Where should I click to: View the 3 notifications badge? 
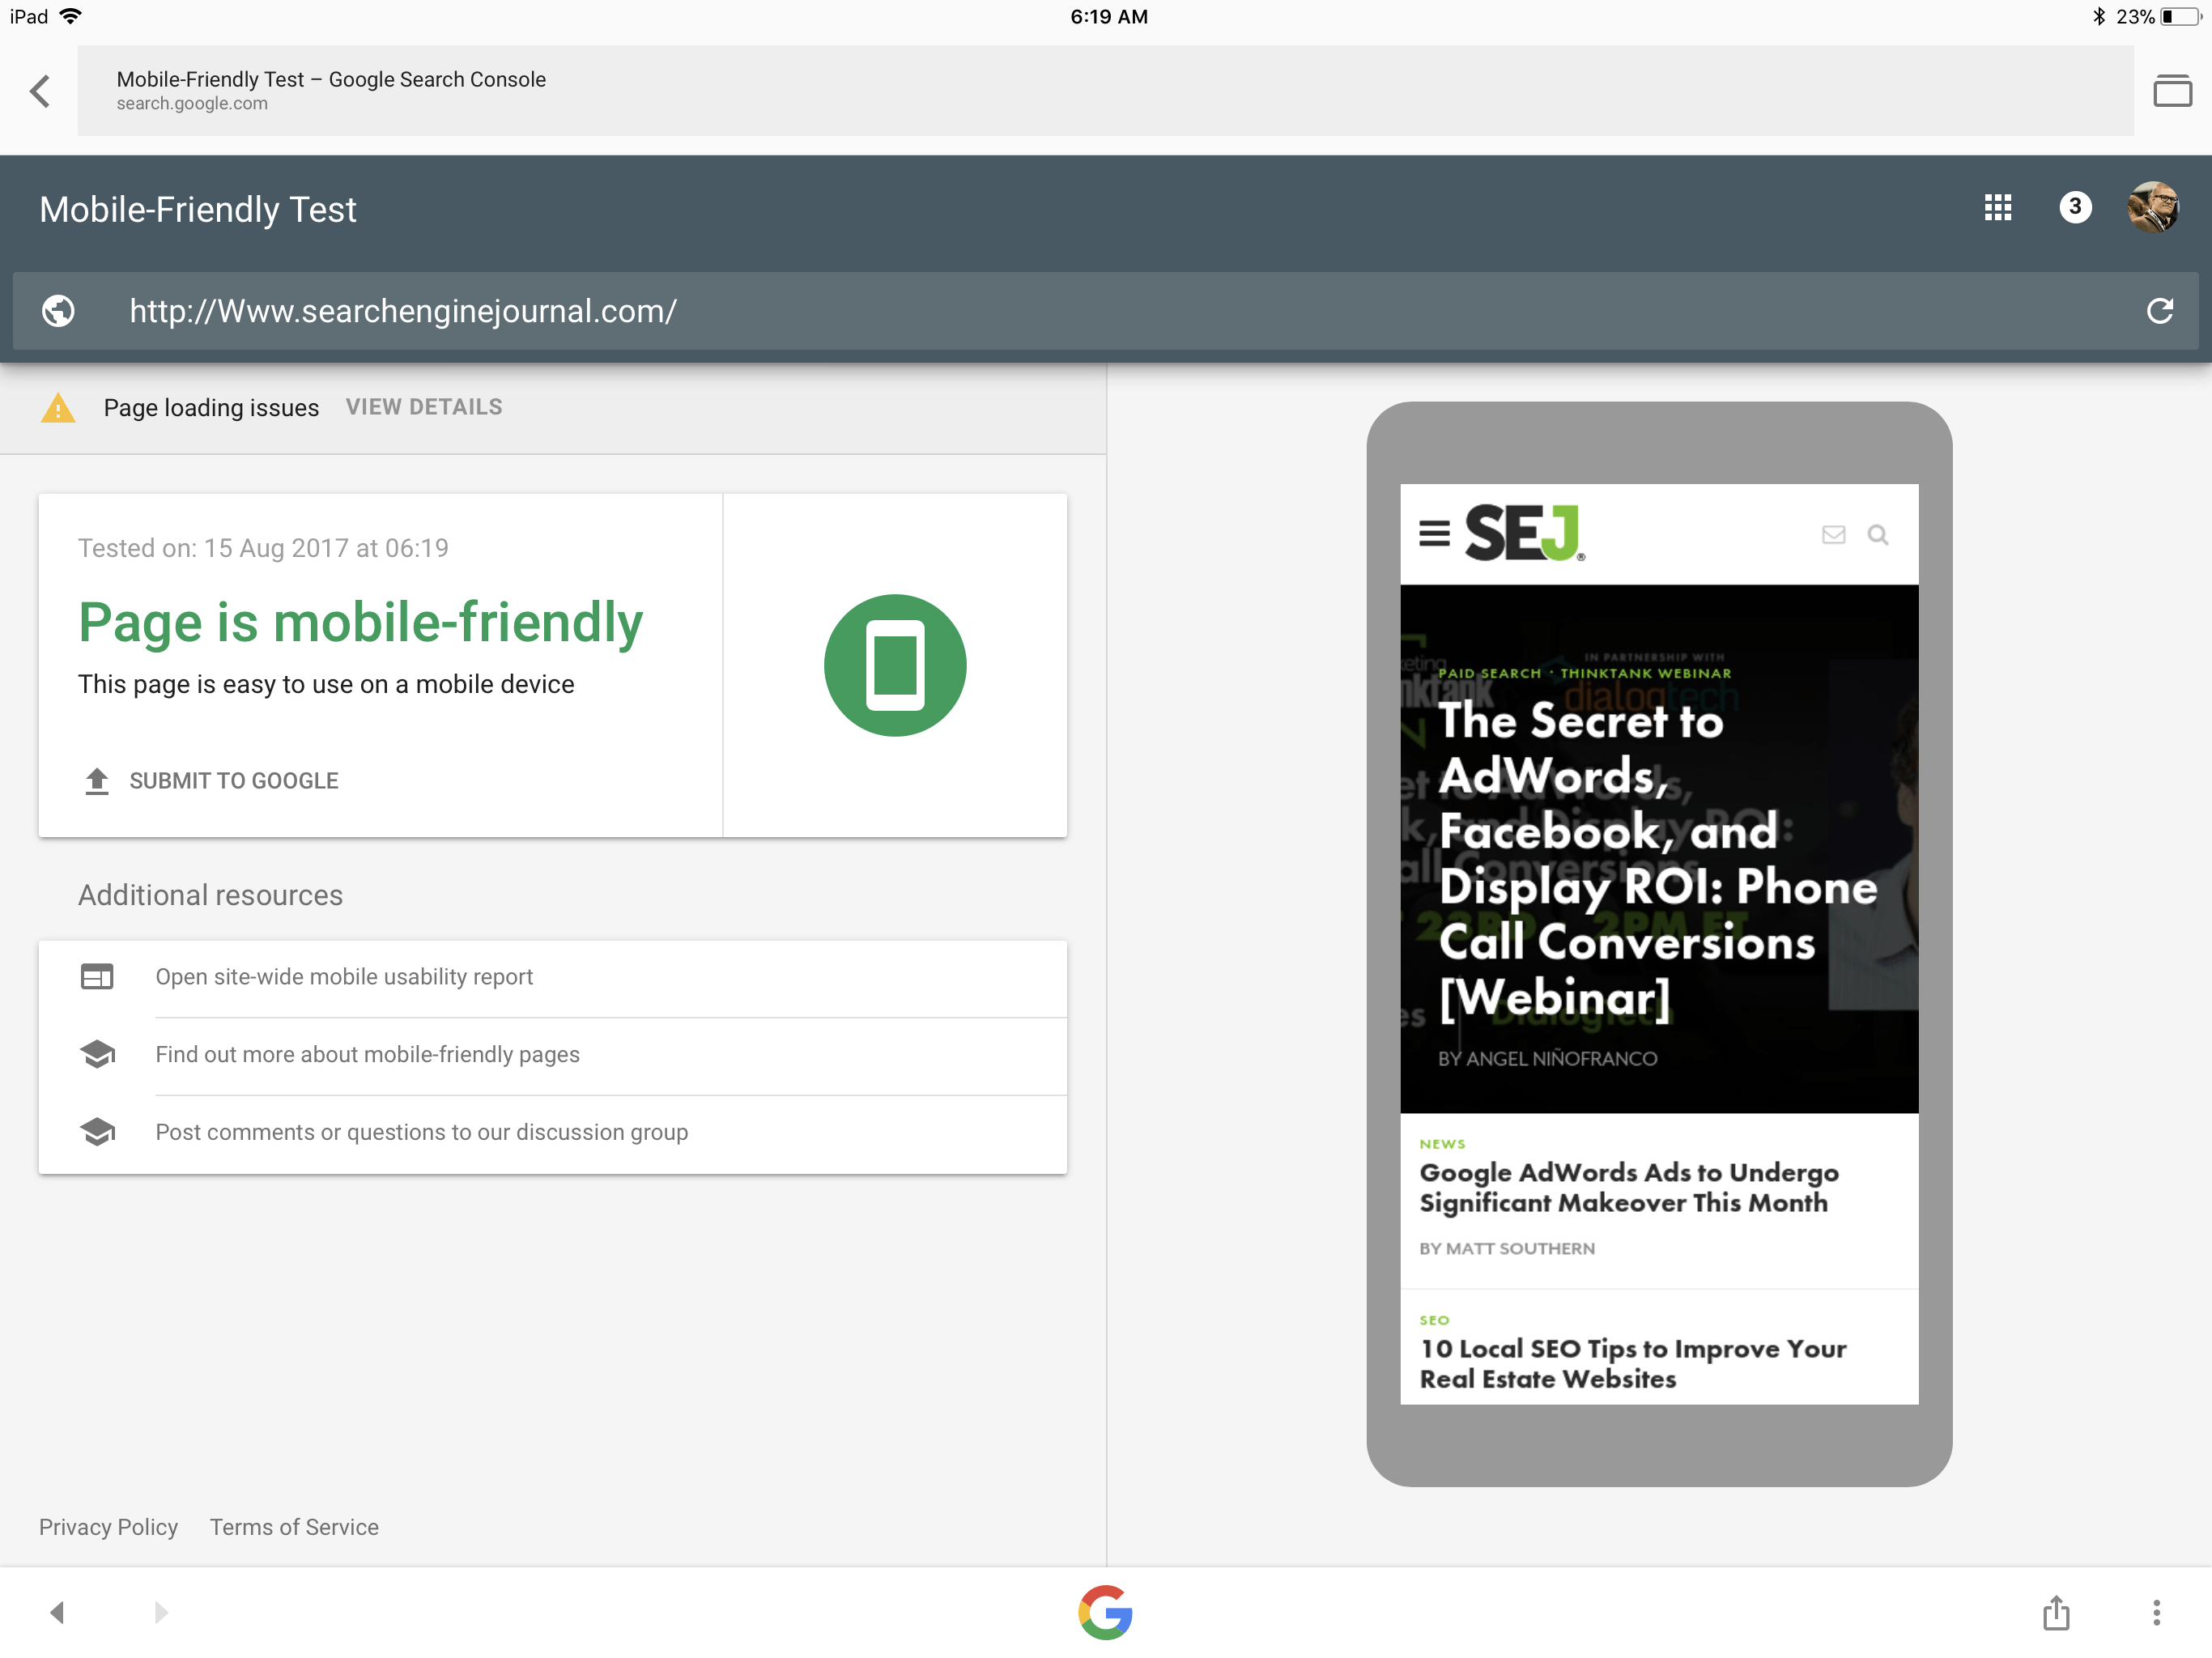click(2075, 208)
